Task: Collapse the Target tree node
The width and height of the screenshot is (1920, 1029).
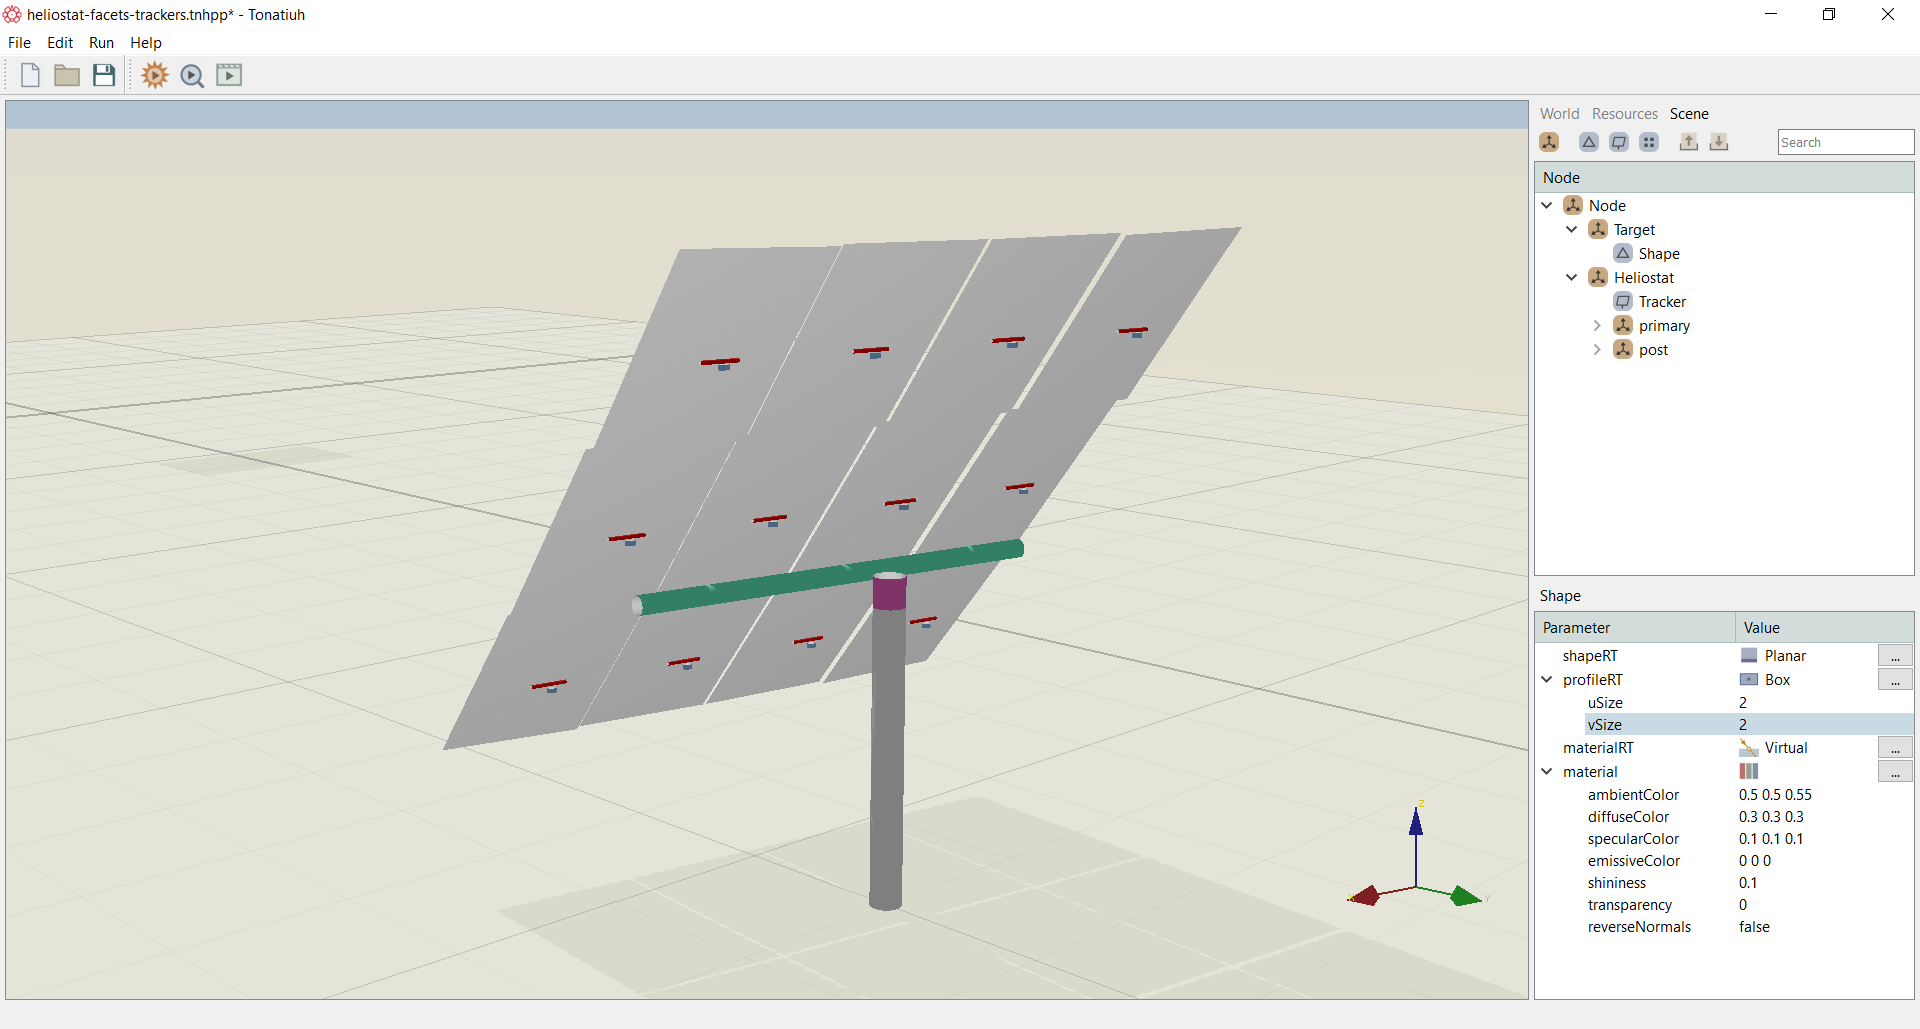Action: pos(1572,230)
